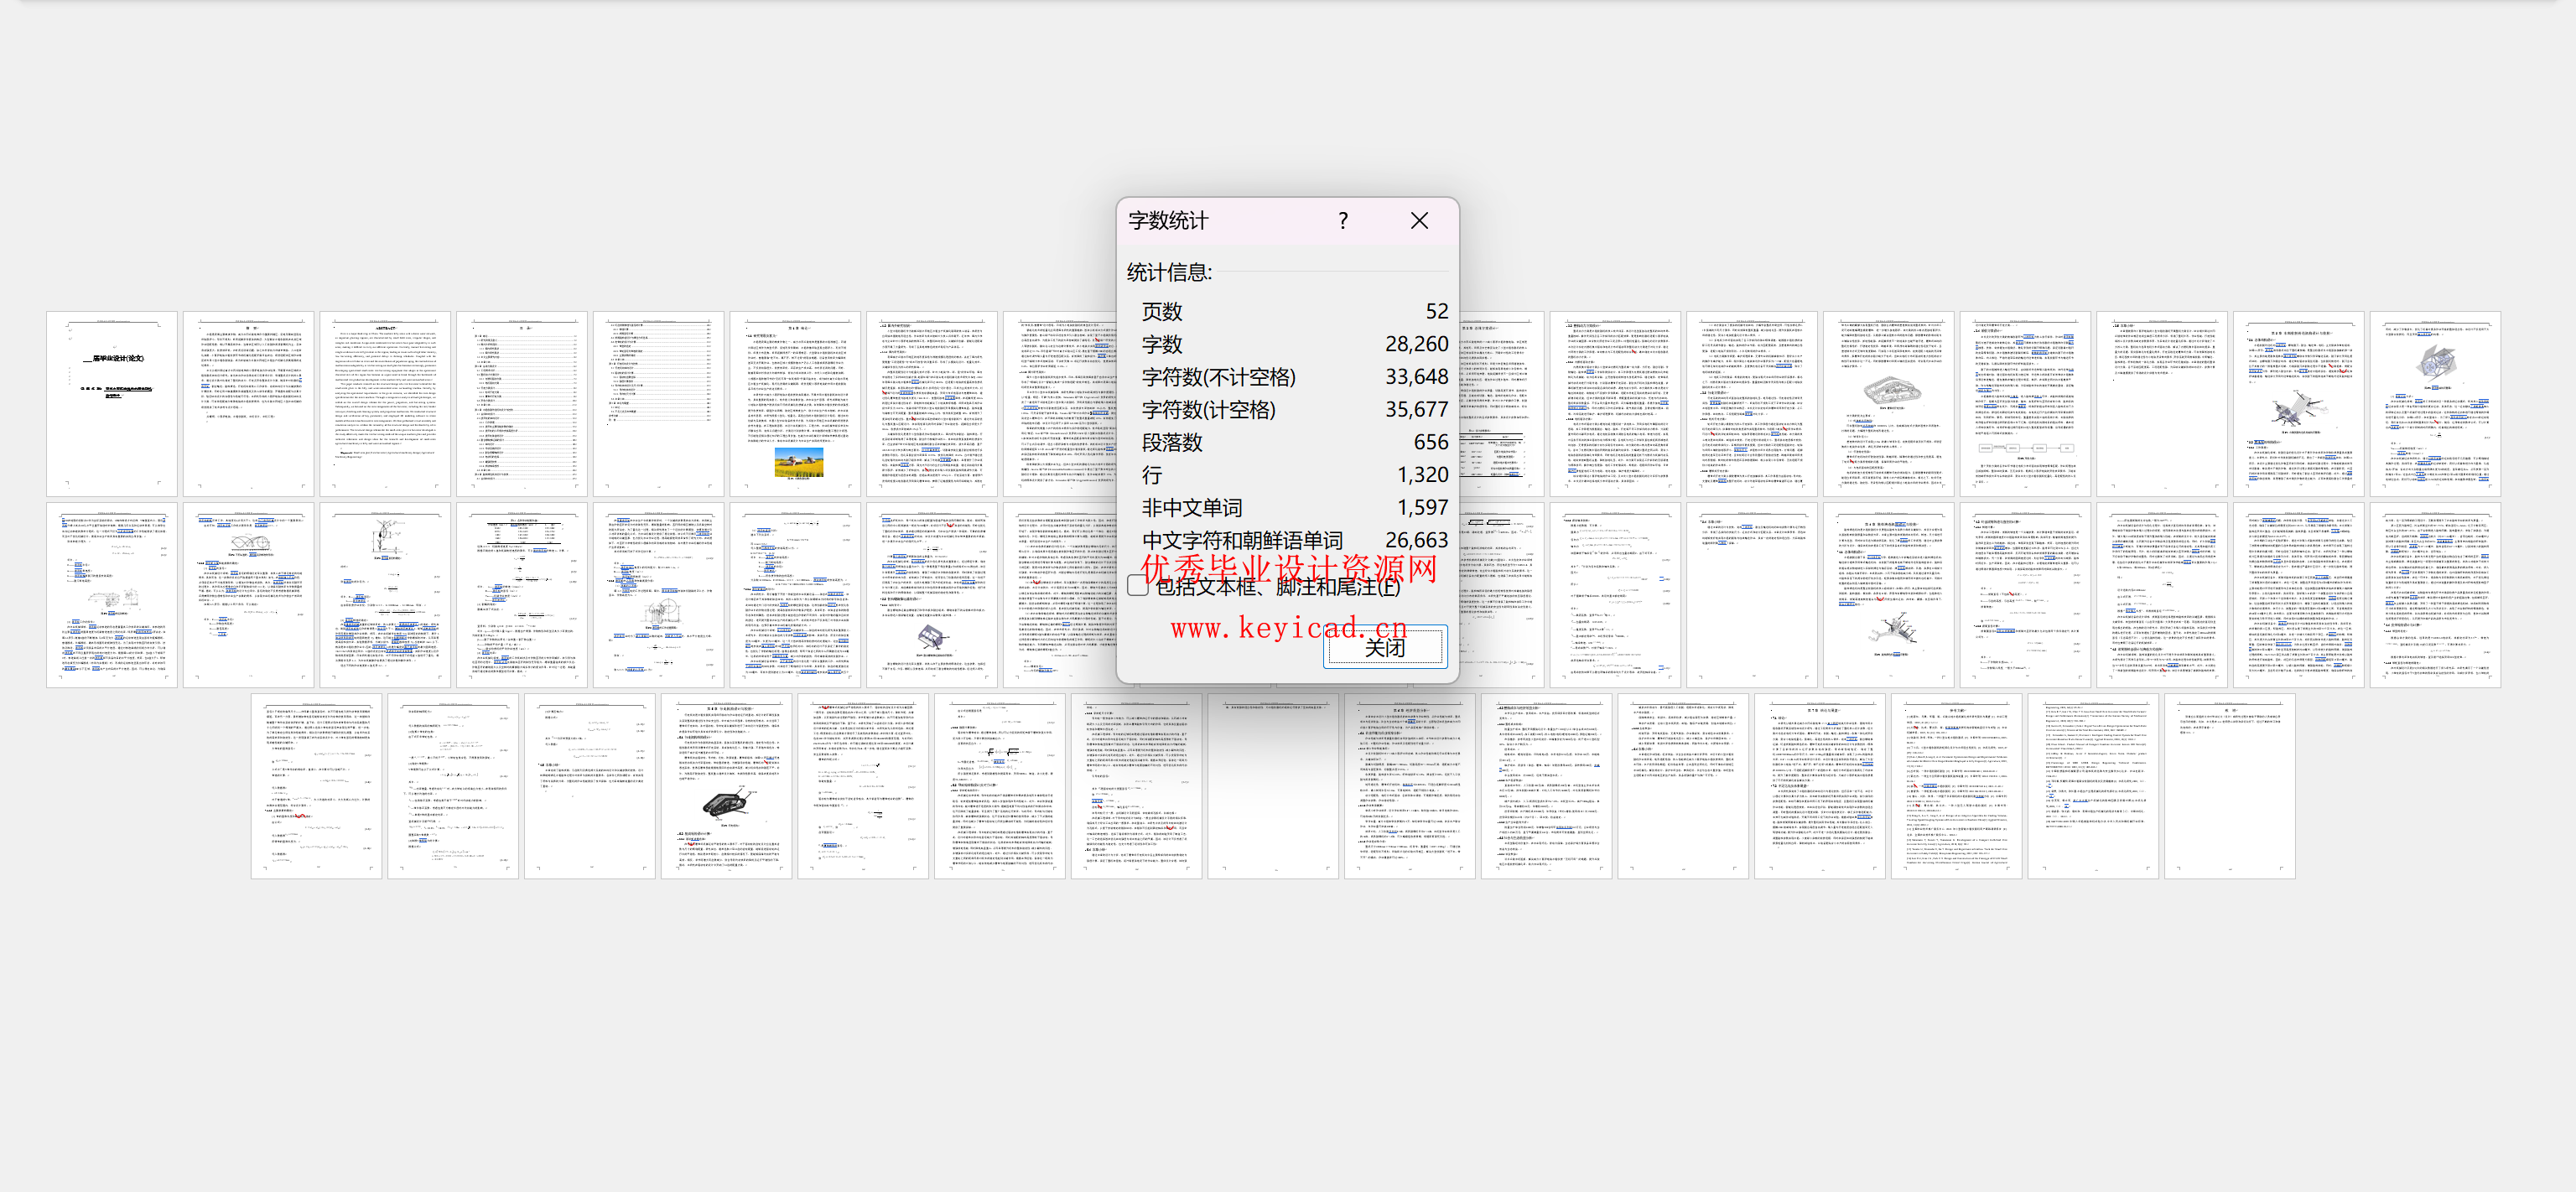Select the 页数 value 52
Screen dimensions: 2576x1192
[x=1436, y=311]
